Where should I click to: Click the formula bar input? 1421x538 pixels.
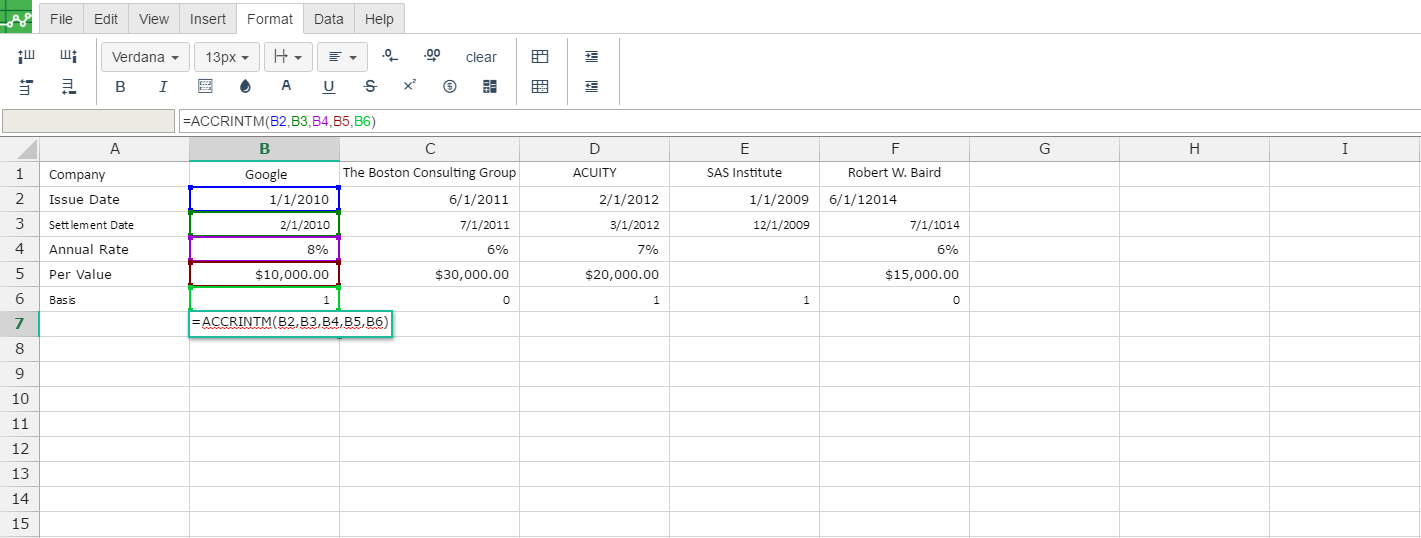(799, 121)
